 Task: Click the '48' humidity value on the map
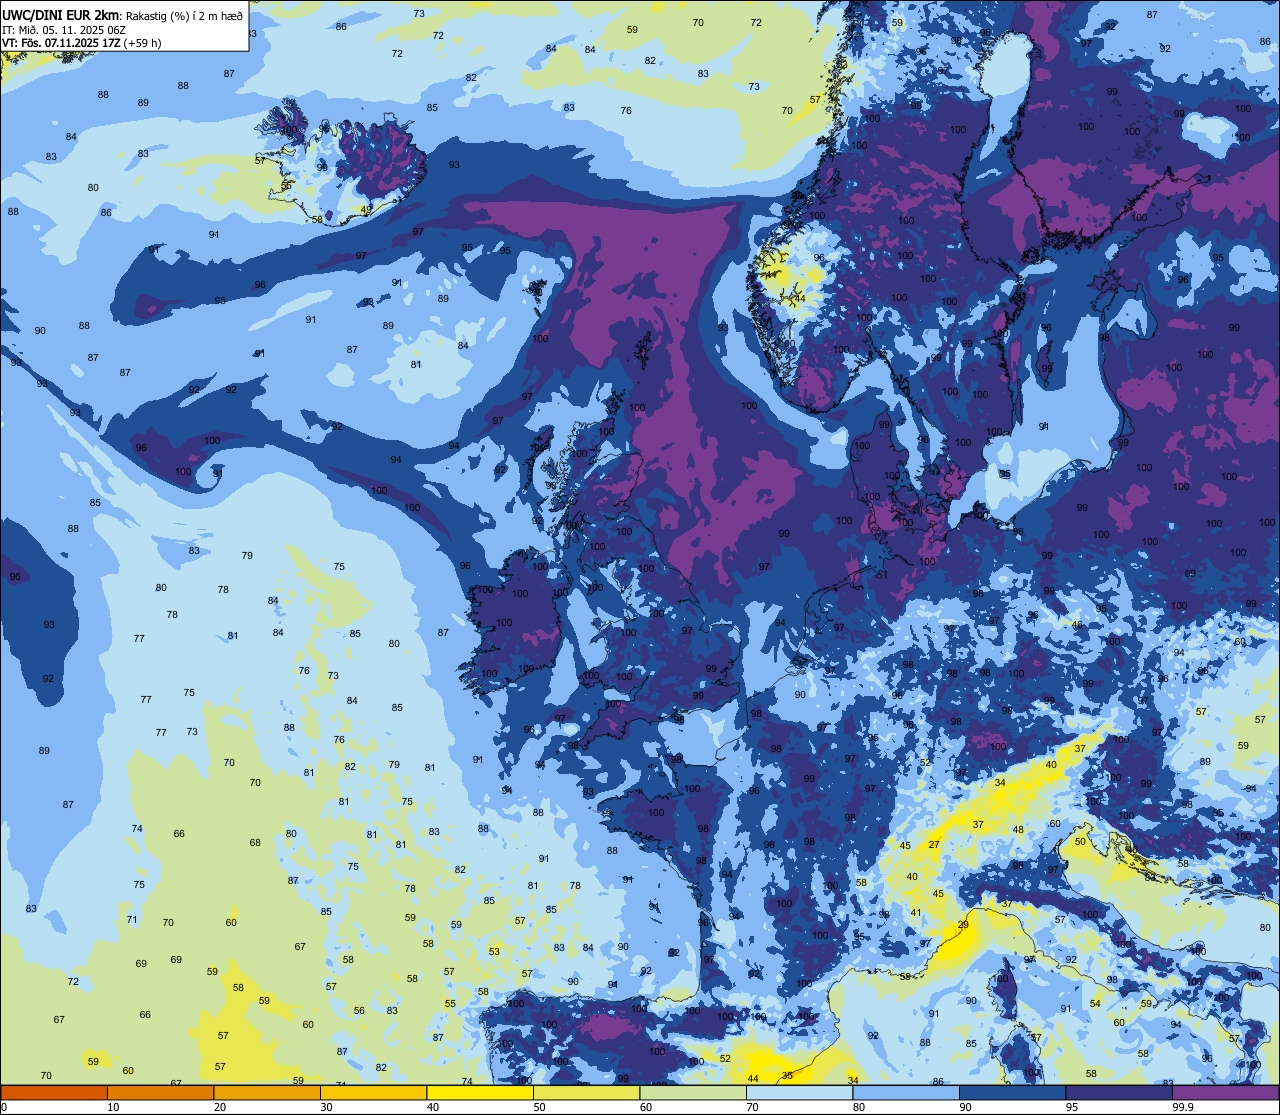(x=1018, y=830)
